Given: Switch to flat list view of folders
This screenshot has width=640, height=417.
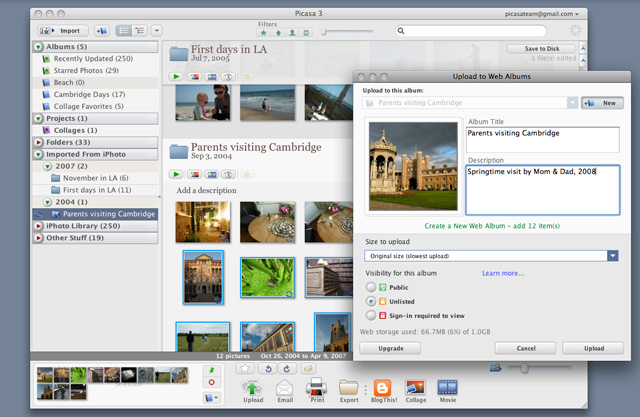Looking at the screenshot, I should pyautogui.click(x=123, y=31).
